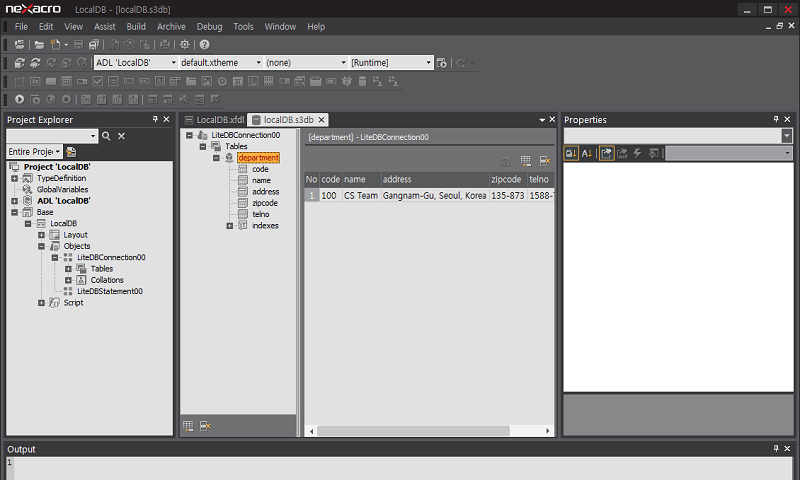800x480 pixels.
Task: Open the Tools menu
Action: point(243,27)
